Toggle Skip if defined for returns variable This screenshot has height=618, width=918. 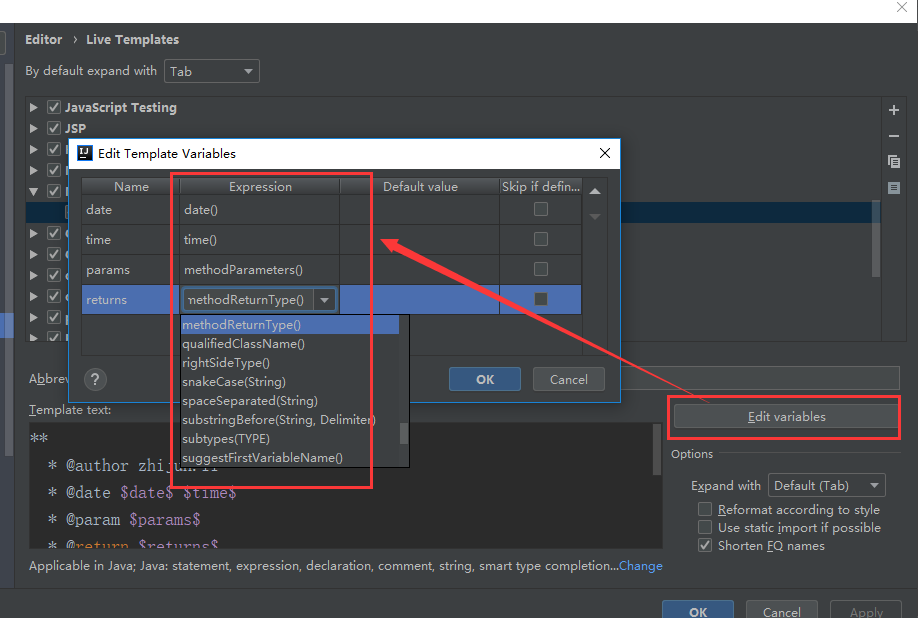[x=541, y=299]
